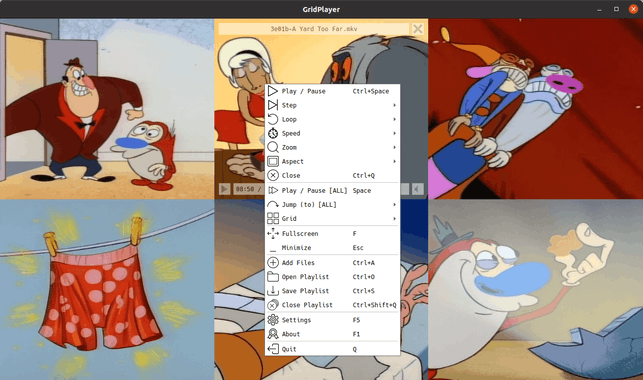Minimize the GridPlayer window from title bar

click(x=599, y=9)
